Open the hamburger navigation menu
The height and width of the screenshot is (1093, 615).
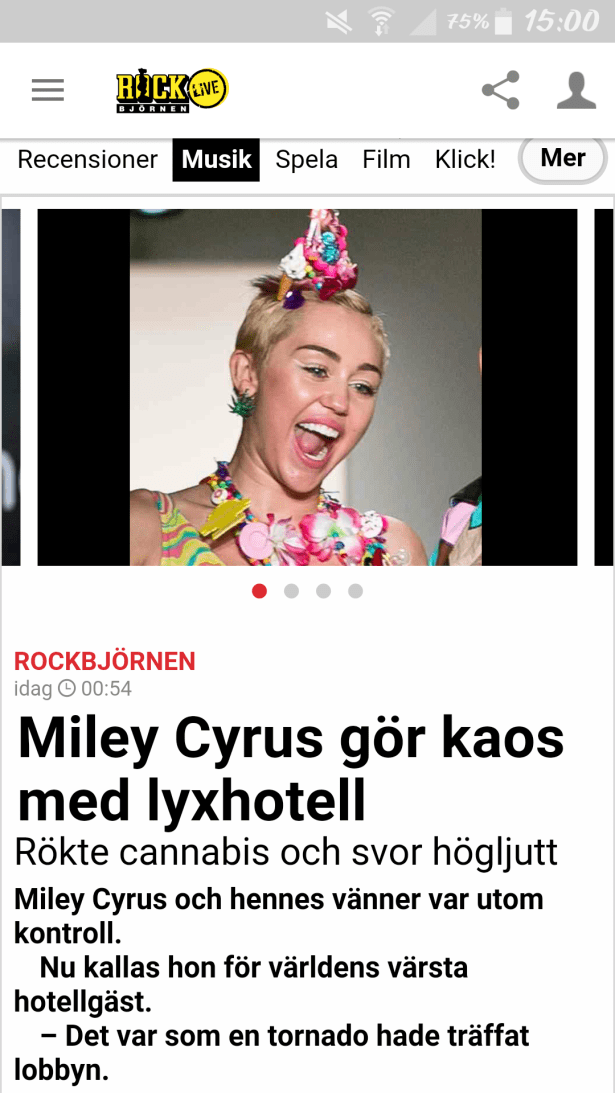click(48, 91)
